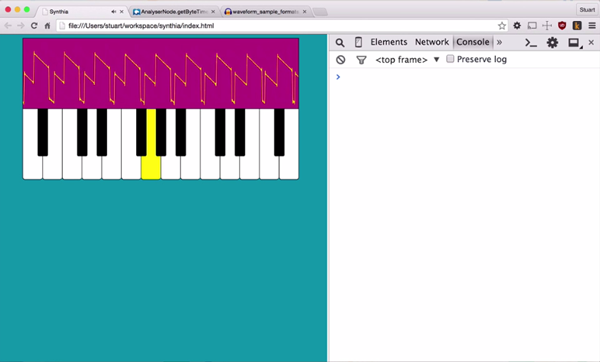Open a new browser tab
This screenshot has height=362, width=600.
320,12
